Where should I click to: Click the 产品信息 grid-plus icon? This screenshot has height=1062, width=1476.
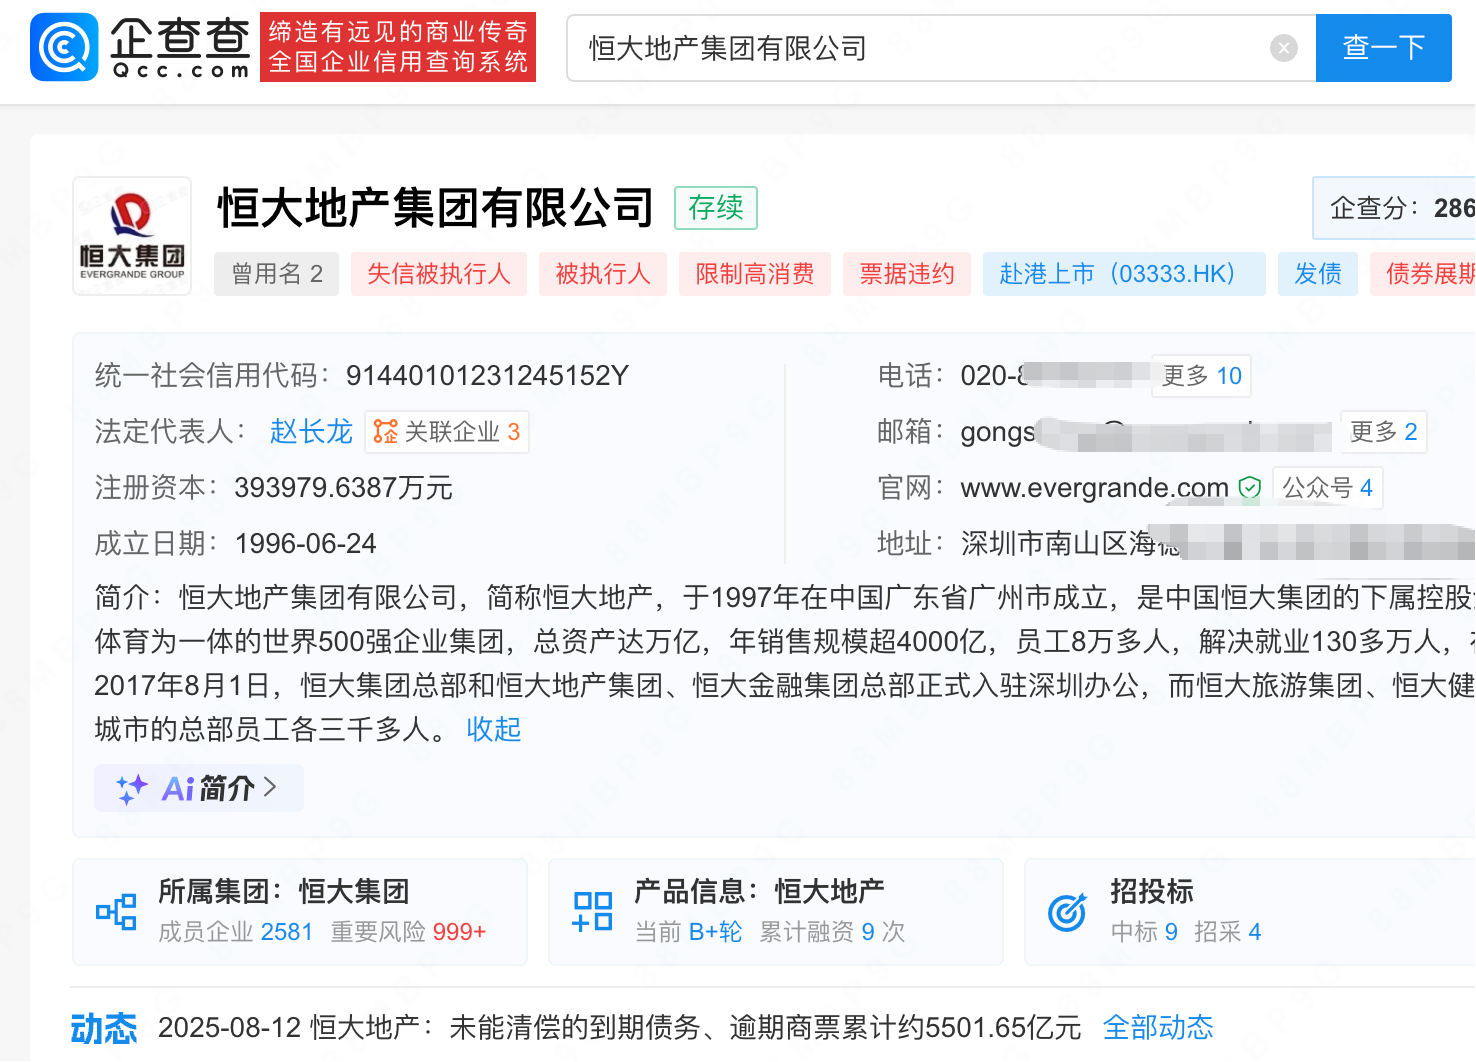592,912
